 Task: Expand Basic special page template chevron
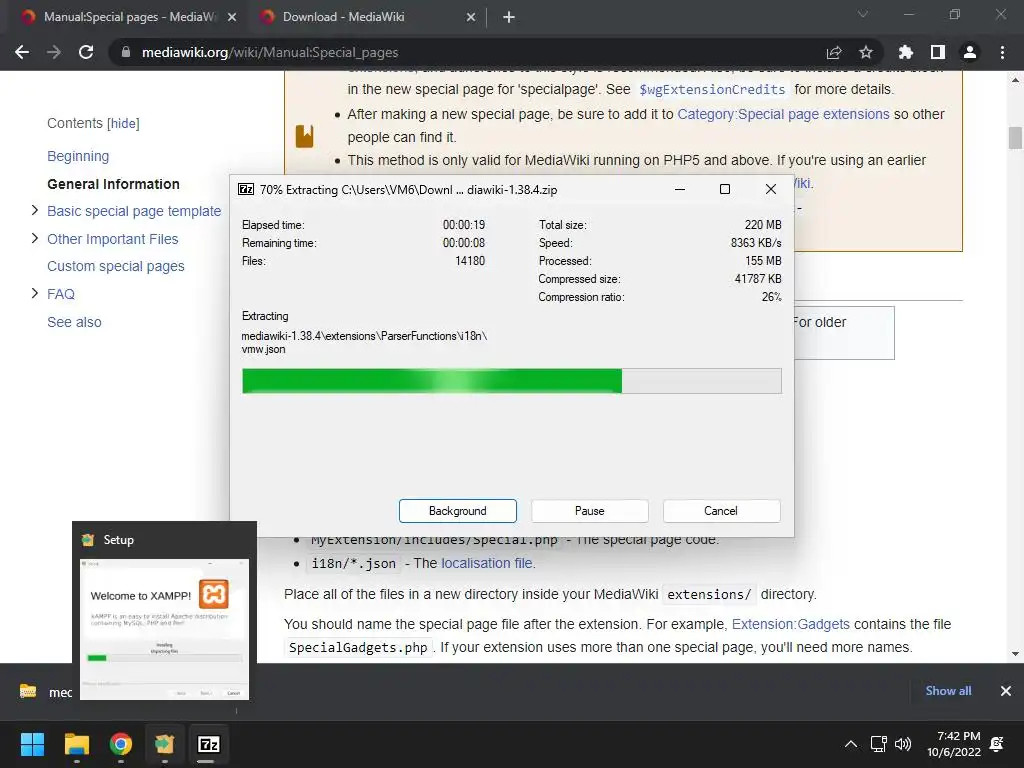[x=35, y=210]
